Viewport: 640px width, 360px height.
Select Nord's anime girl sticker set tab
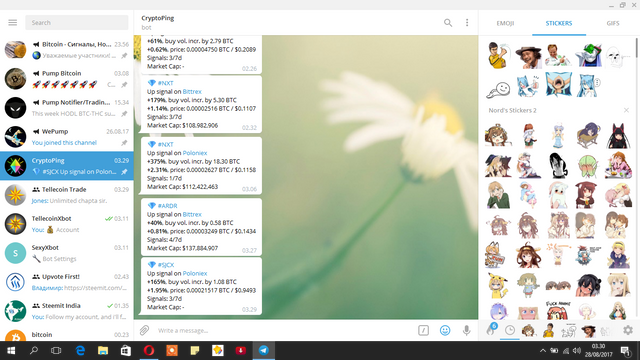pyautogui.click(x=528, y=330)
